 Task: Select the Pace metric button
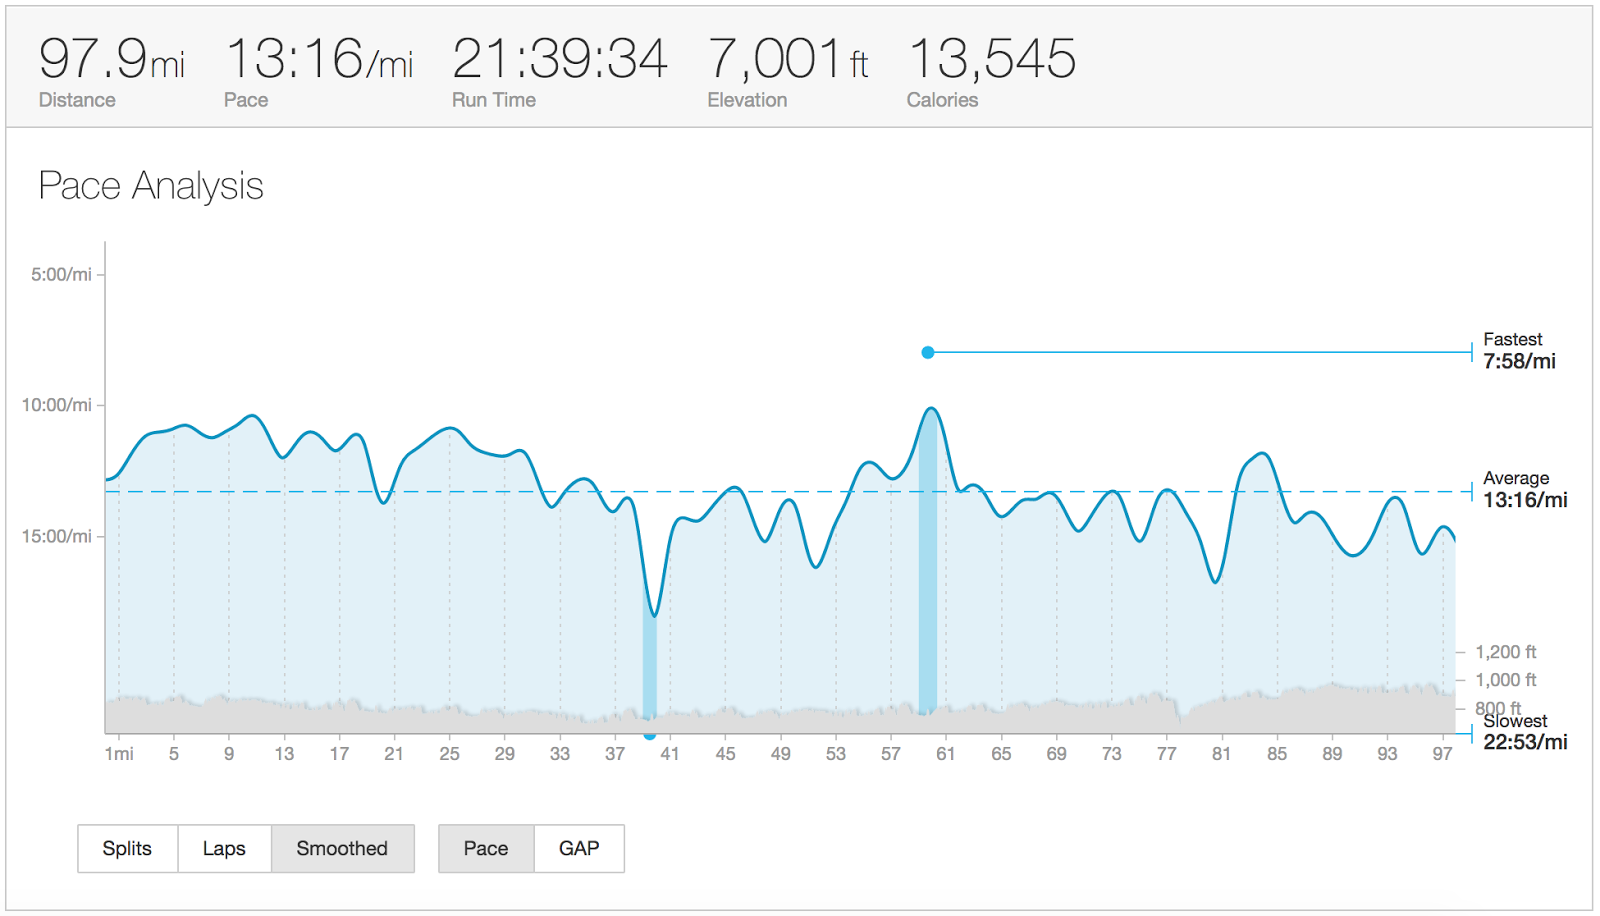click(486, 848)
